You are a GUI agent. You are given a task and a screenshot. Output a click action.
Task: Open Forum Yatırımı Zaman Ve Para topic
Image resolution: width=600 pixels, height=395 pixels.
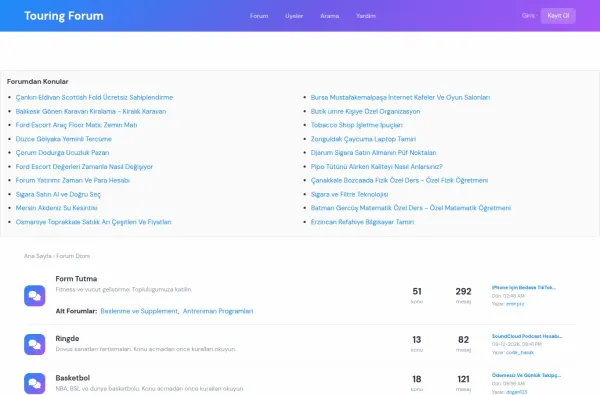pos(73,180)
